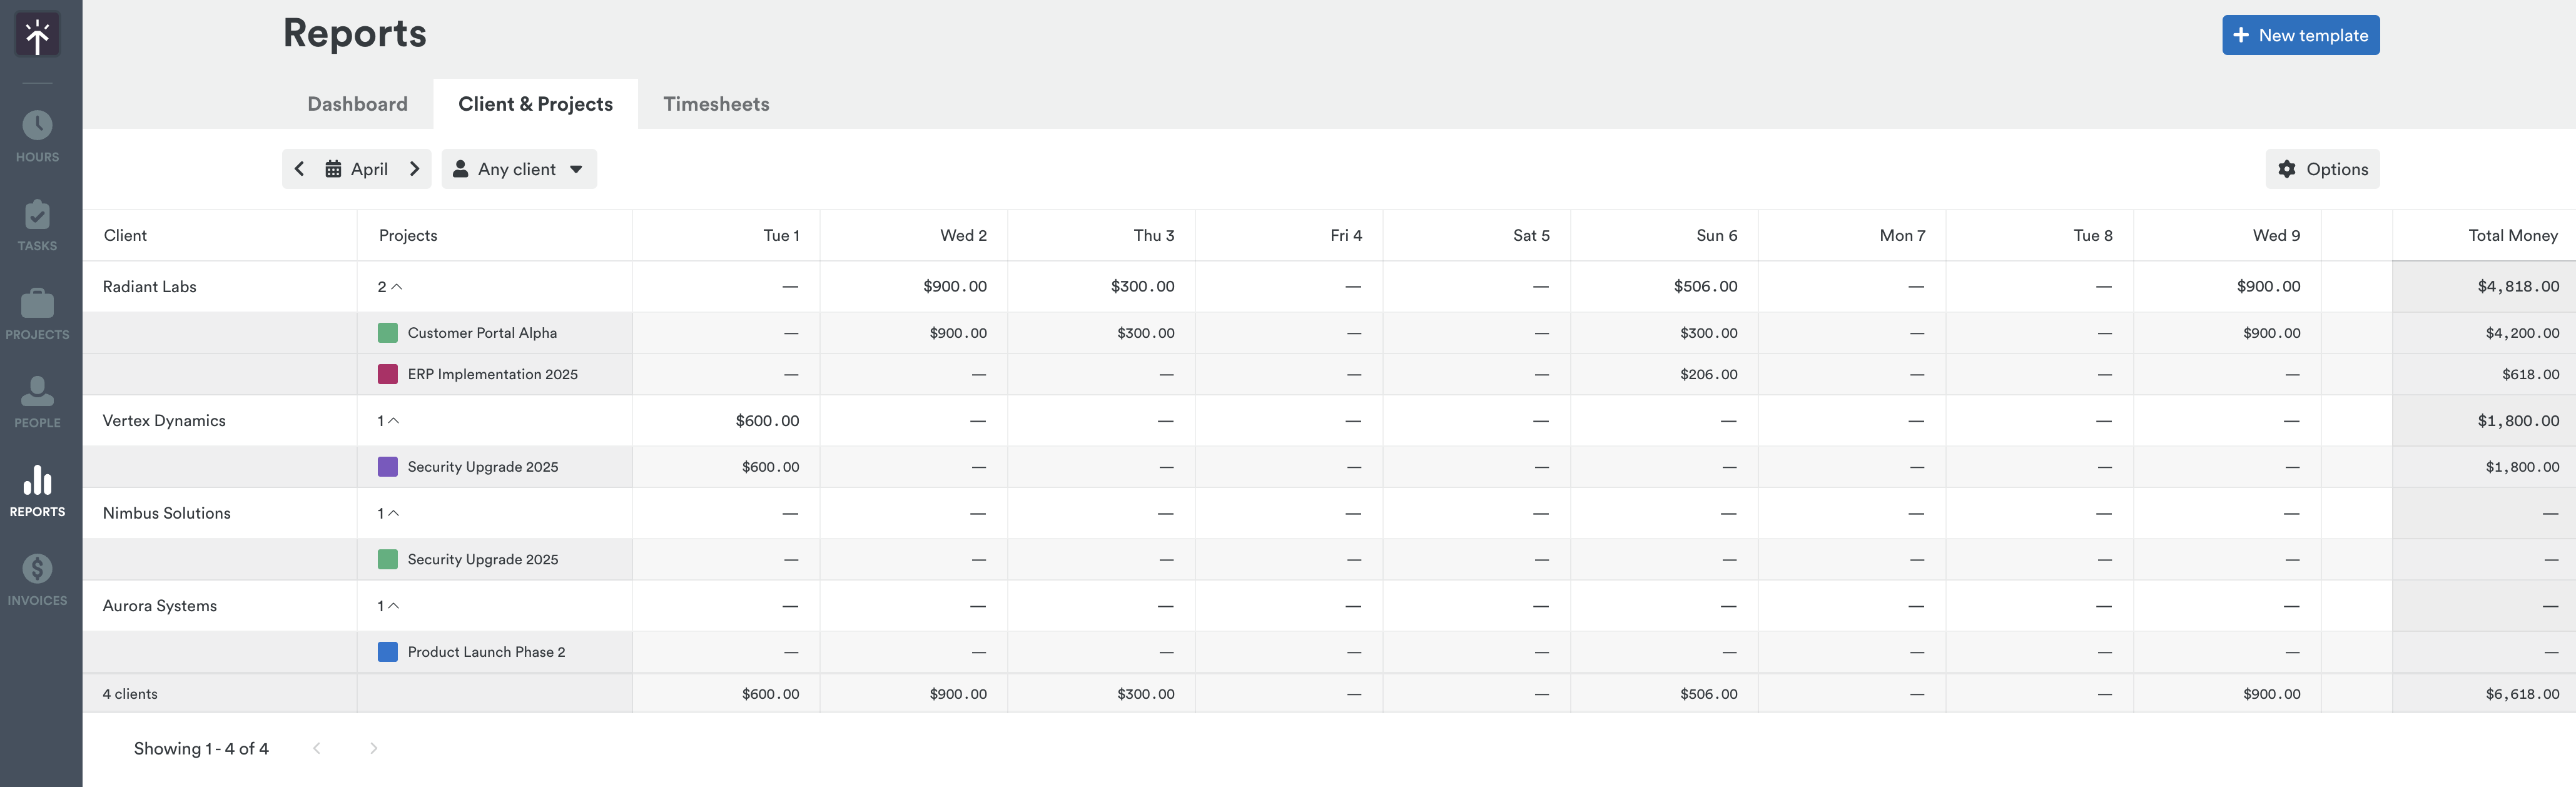Click the calendar icon next to April
This screenshot has width=2576, height=787.
(x=334, y=169)
